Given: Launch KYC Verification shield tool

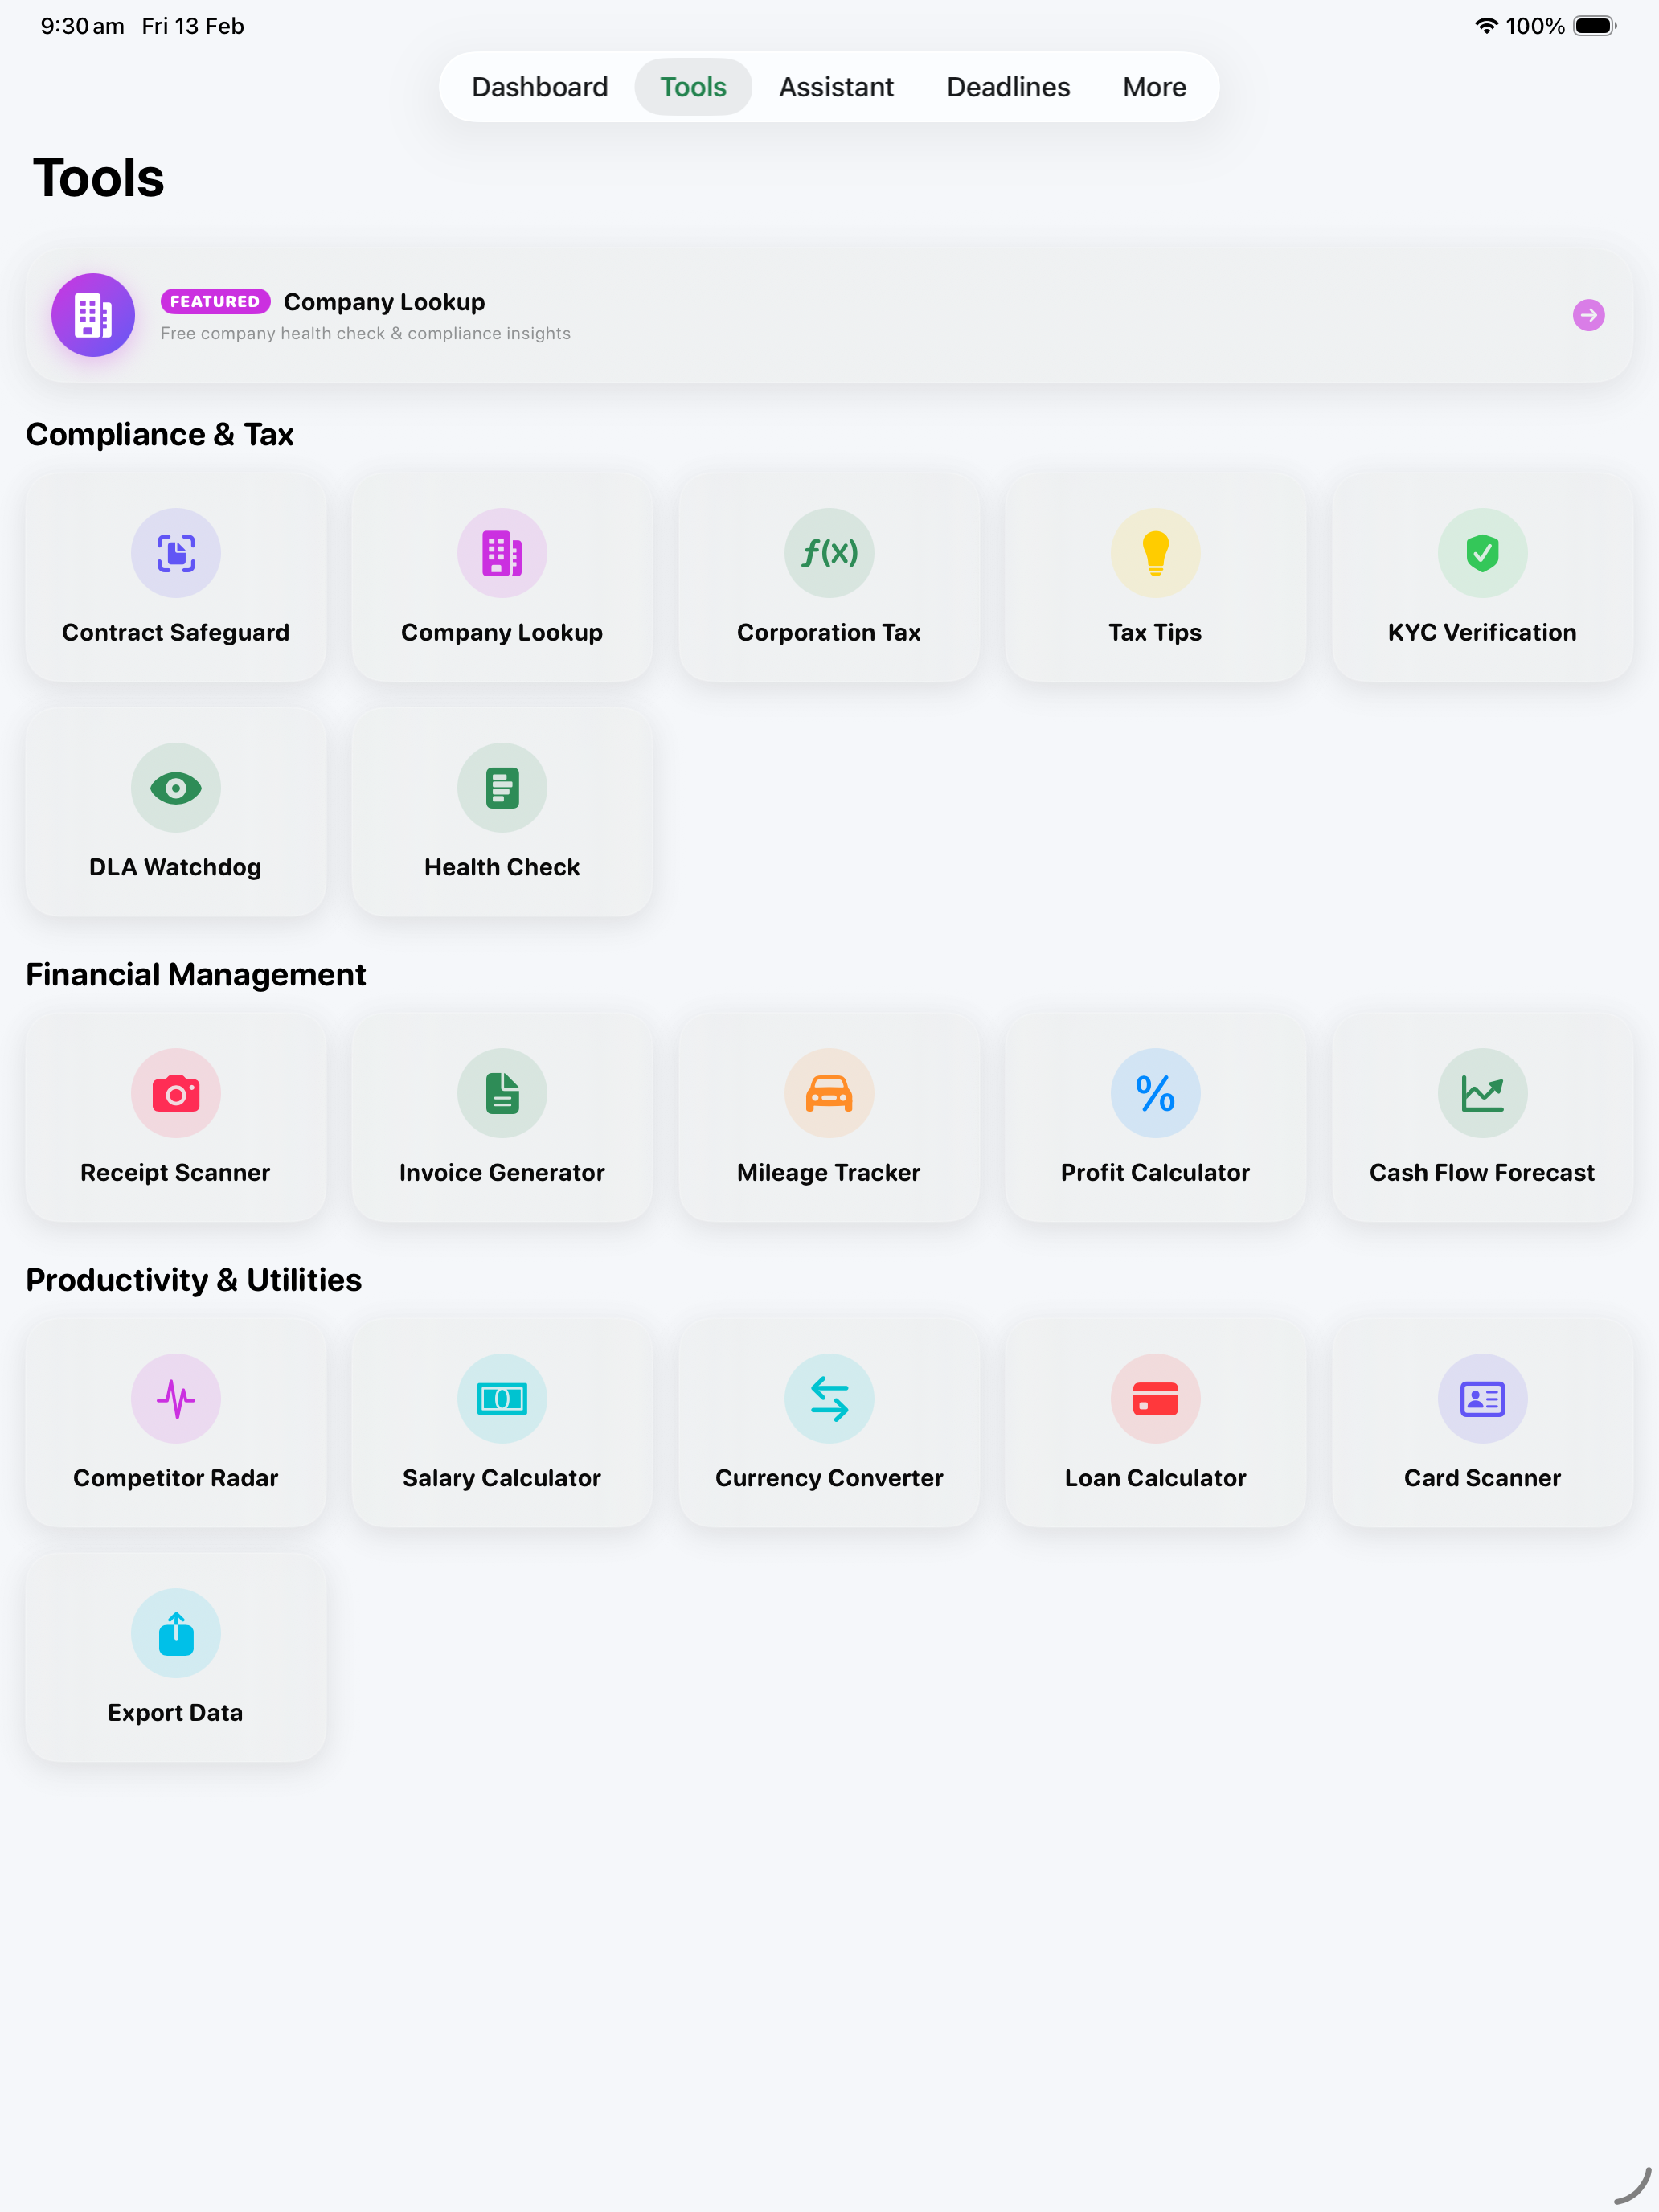Looking at the screenshot, I should point(1482,578).
